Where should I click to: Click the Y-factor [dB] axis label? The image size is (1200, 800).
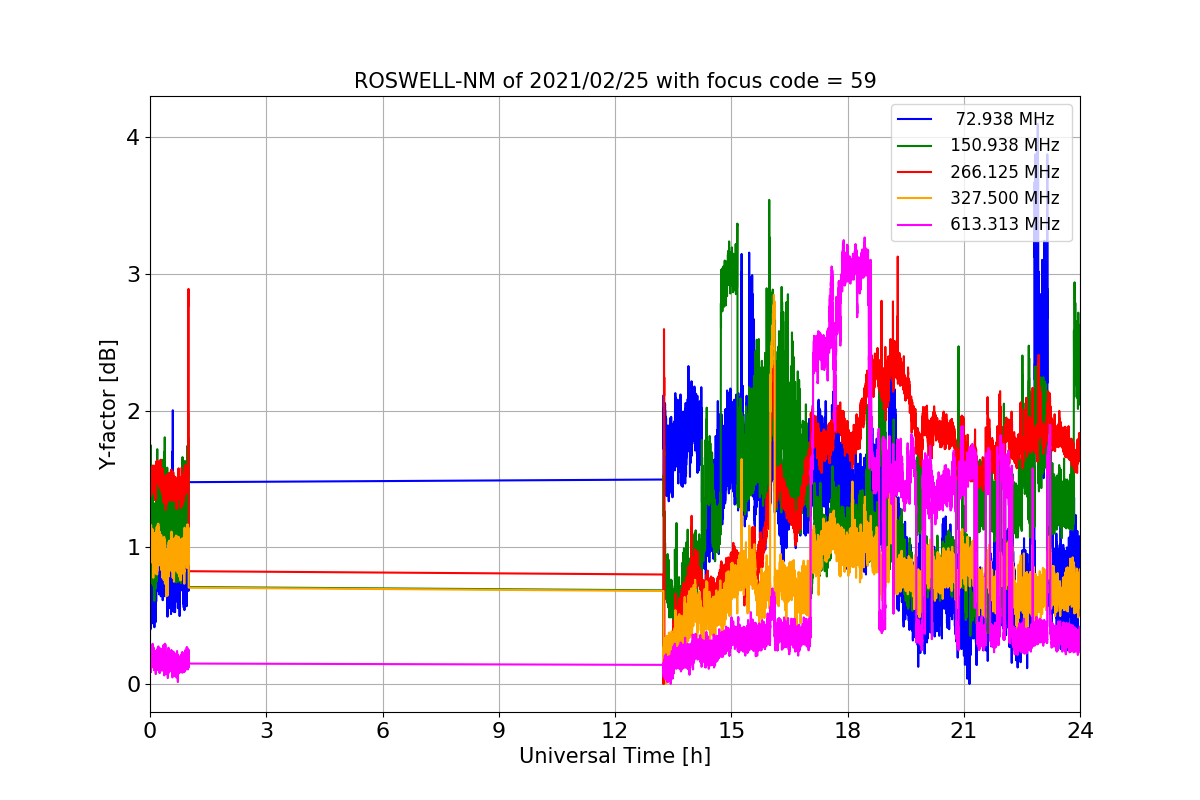point(109,404)
